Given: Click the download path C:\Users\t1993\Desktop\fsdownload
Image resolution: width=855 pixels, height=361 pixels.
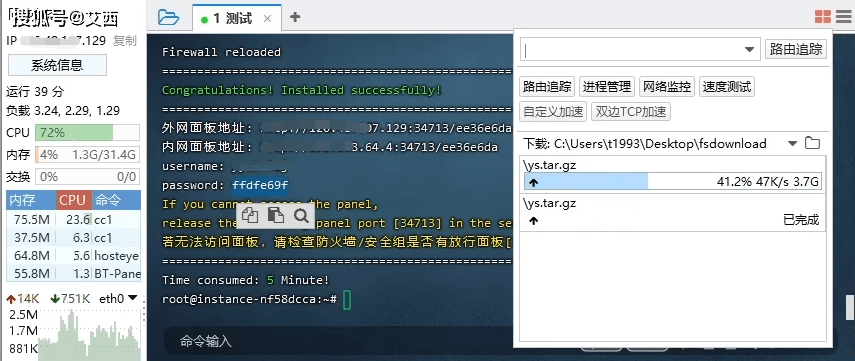Looking at the screenshot, I should pos(660,143).
